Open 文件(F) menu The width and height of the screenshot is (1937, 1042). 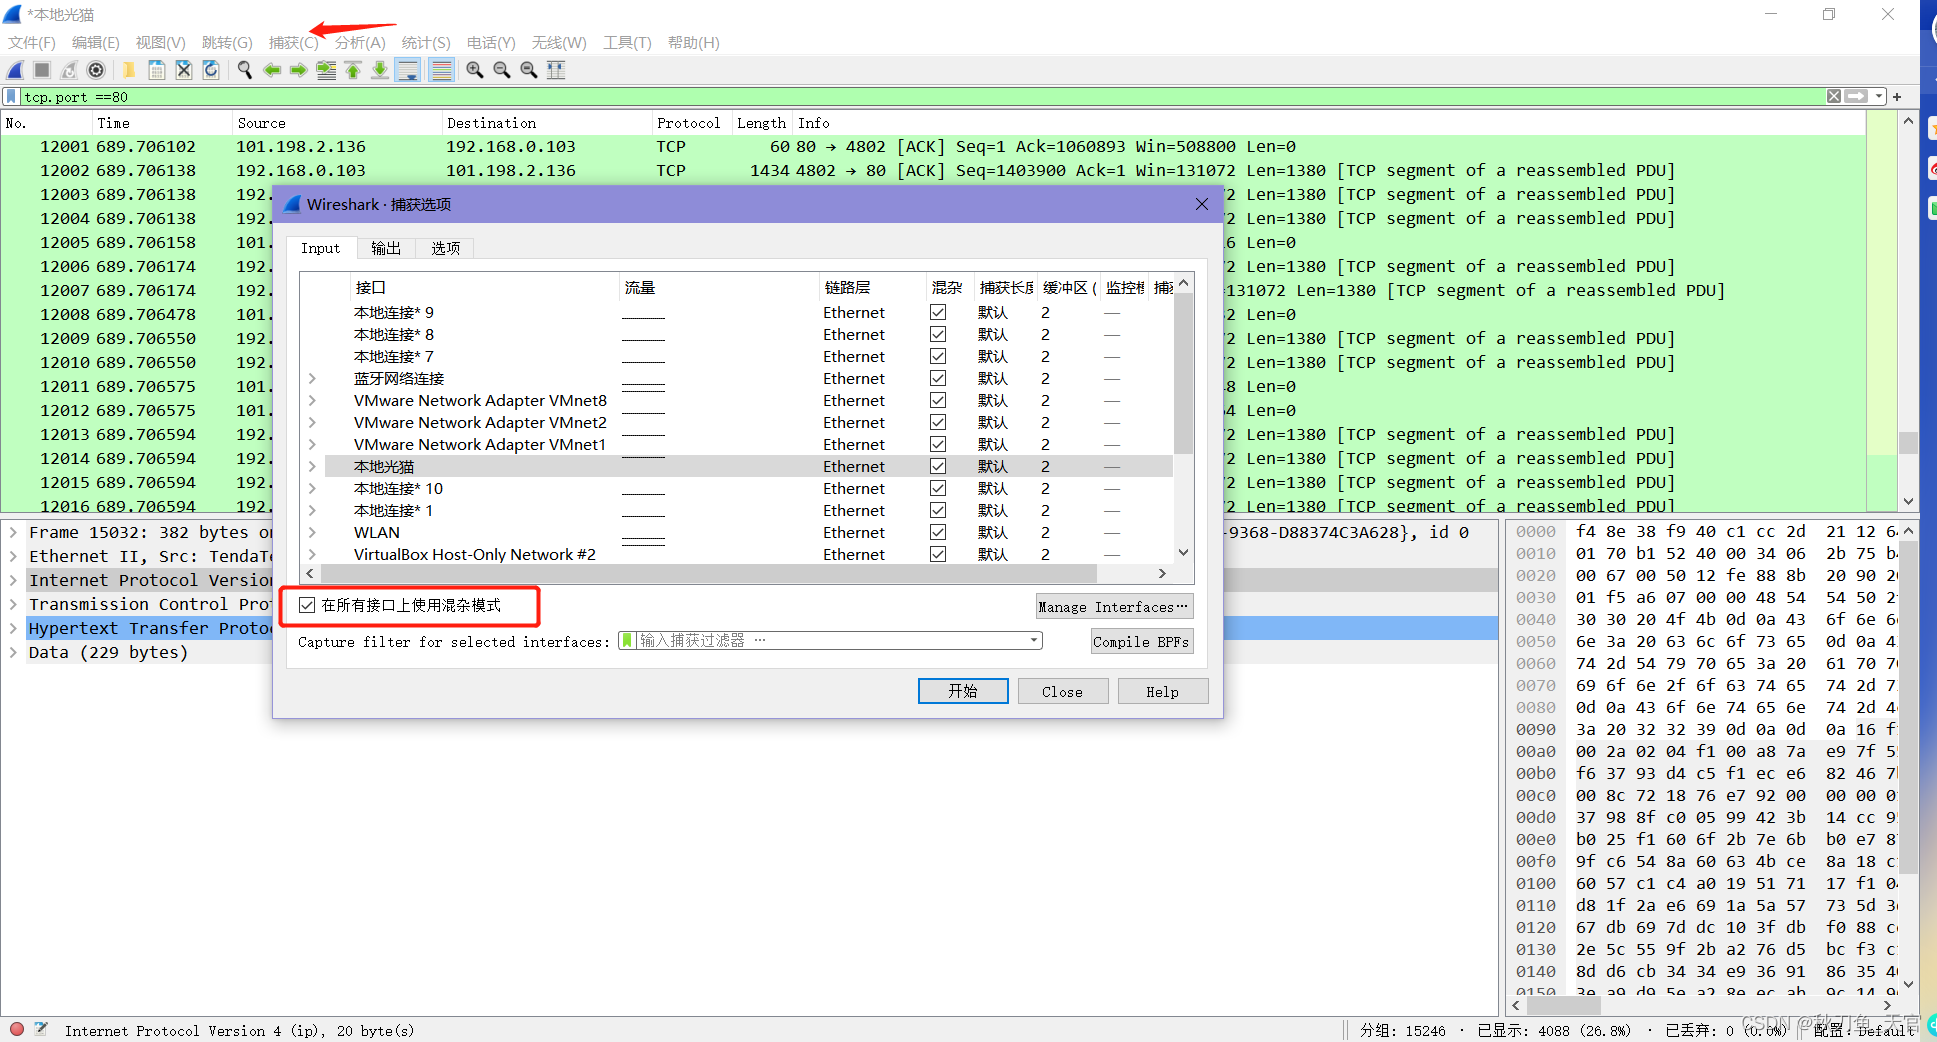point(32,42)
